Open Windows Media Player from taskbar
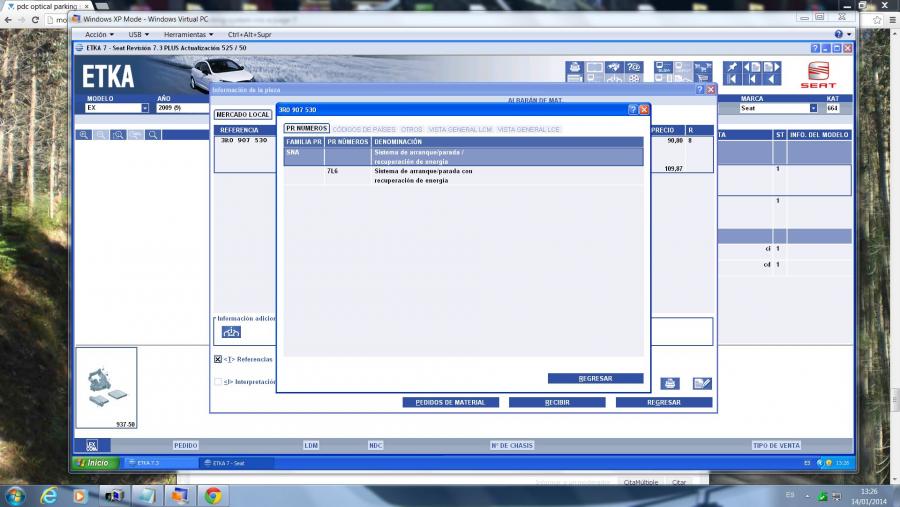The image size is (900, 507). point(80,496)
